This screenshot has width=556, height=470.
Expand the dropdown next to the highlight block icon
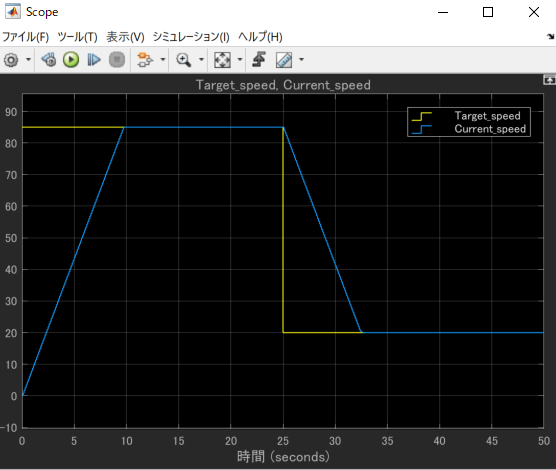(x=163, y=59)
